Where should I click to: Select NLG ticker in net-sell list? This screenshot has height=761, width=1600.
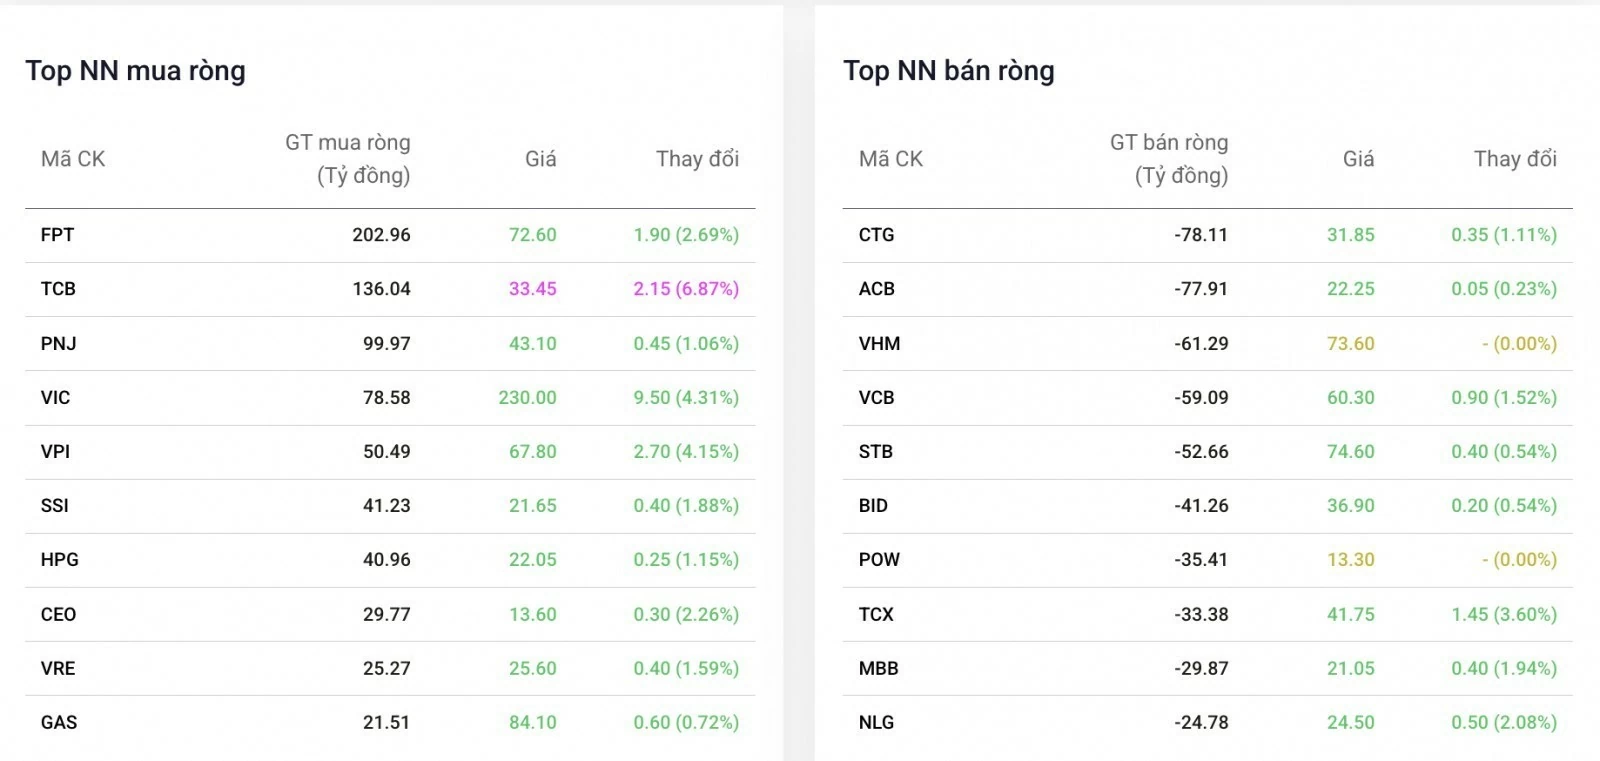point(876,723)
